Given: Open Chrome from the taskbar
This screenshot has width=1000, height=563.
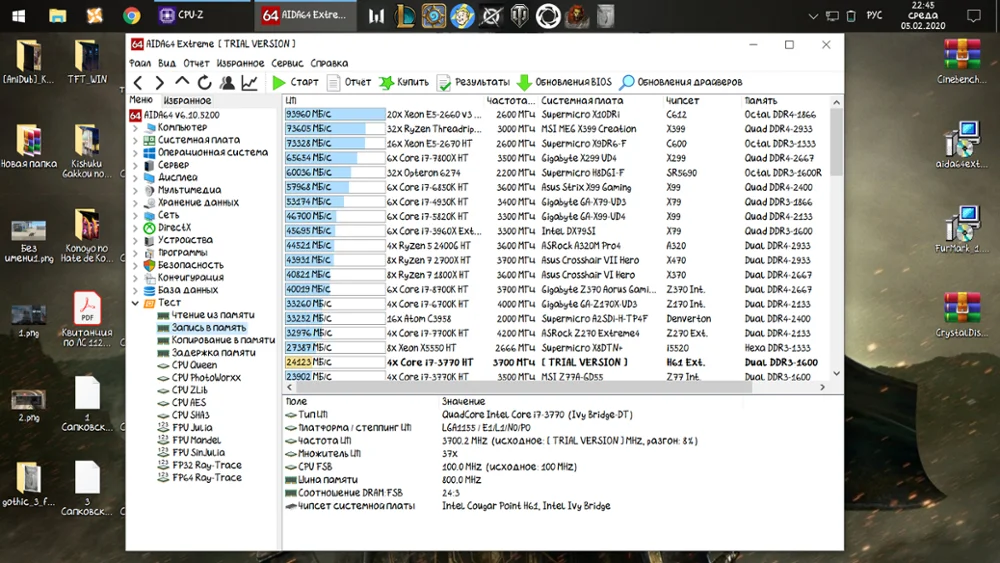Looking at the screenshot, I should click(x=131, y=15).
